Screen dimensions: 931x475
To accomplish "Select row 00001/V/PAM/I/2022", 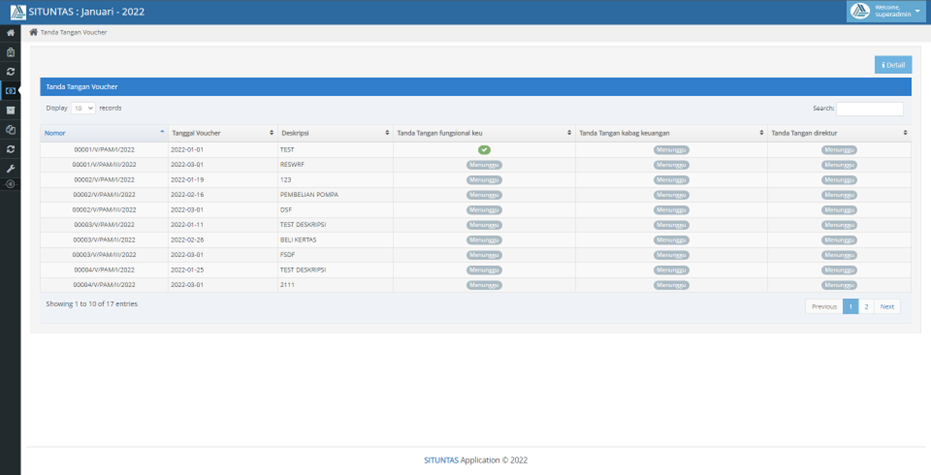I will [x=476, y=150].
